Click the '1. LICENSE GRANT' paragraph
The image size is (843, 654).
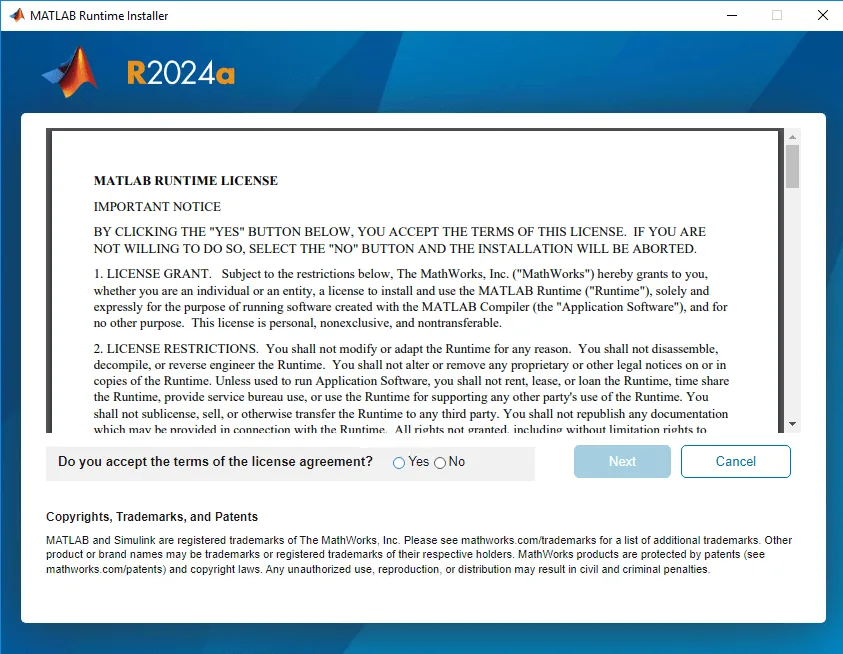tap(410, 298)
